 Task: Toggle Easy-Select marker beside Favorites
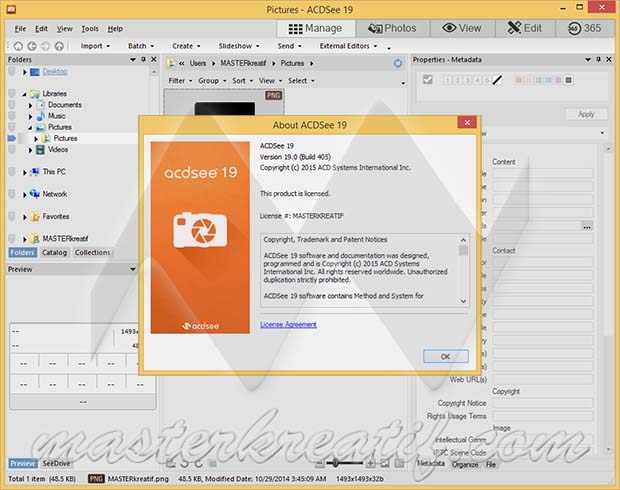tap(12, 216)
